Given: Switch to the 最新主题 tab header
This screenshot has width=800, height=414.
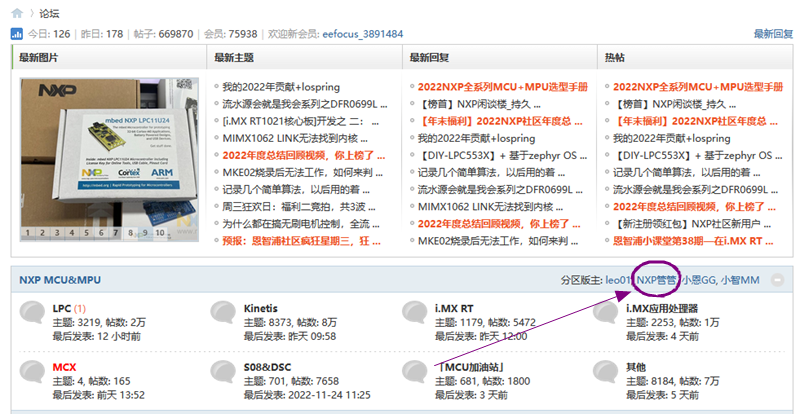Looking at the screenshot, I should point(234,58).
